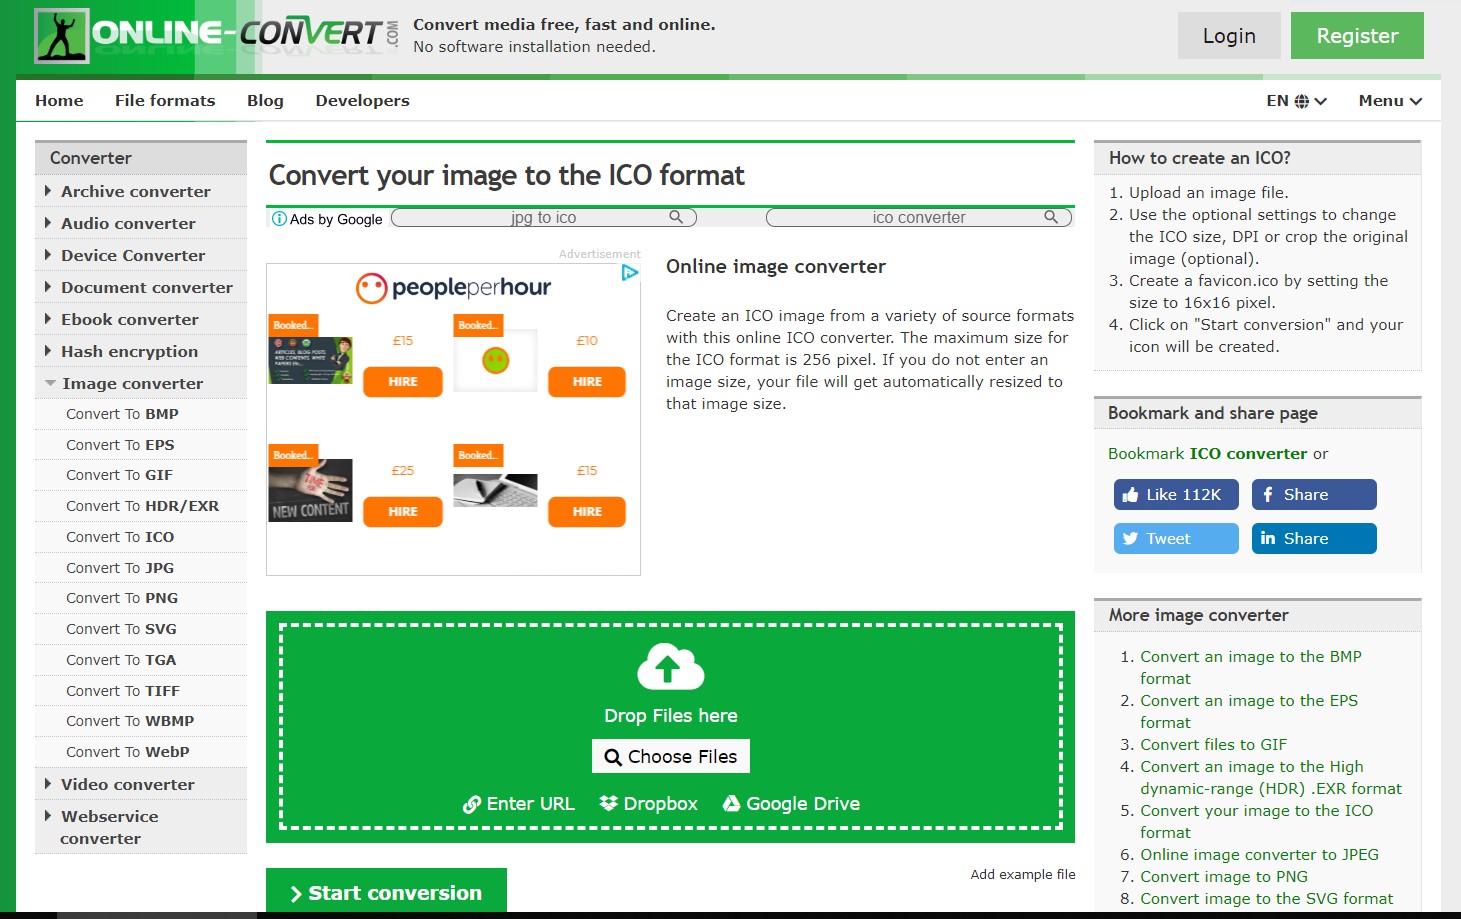Image resolution: width=1461 pixels, height=919 pixels.
Task: Expand the Ebook converter section
Action: (x=141, y=319)
